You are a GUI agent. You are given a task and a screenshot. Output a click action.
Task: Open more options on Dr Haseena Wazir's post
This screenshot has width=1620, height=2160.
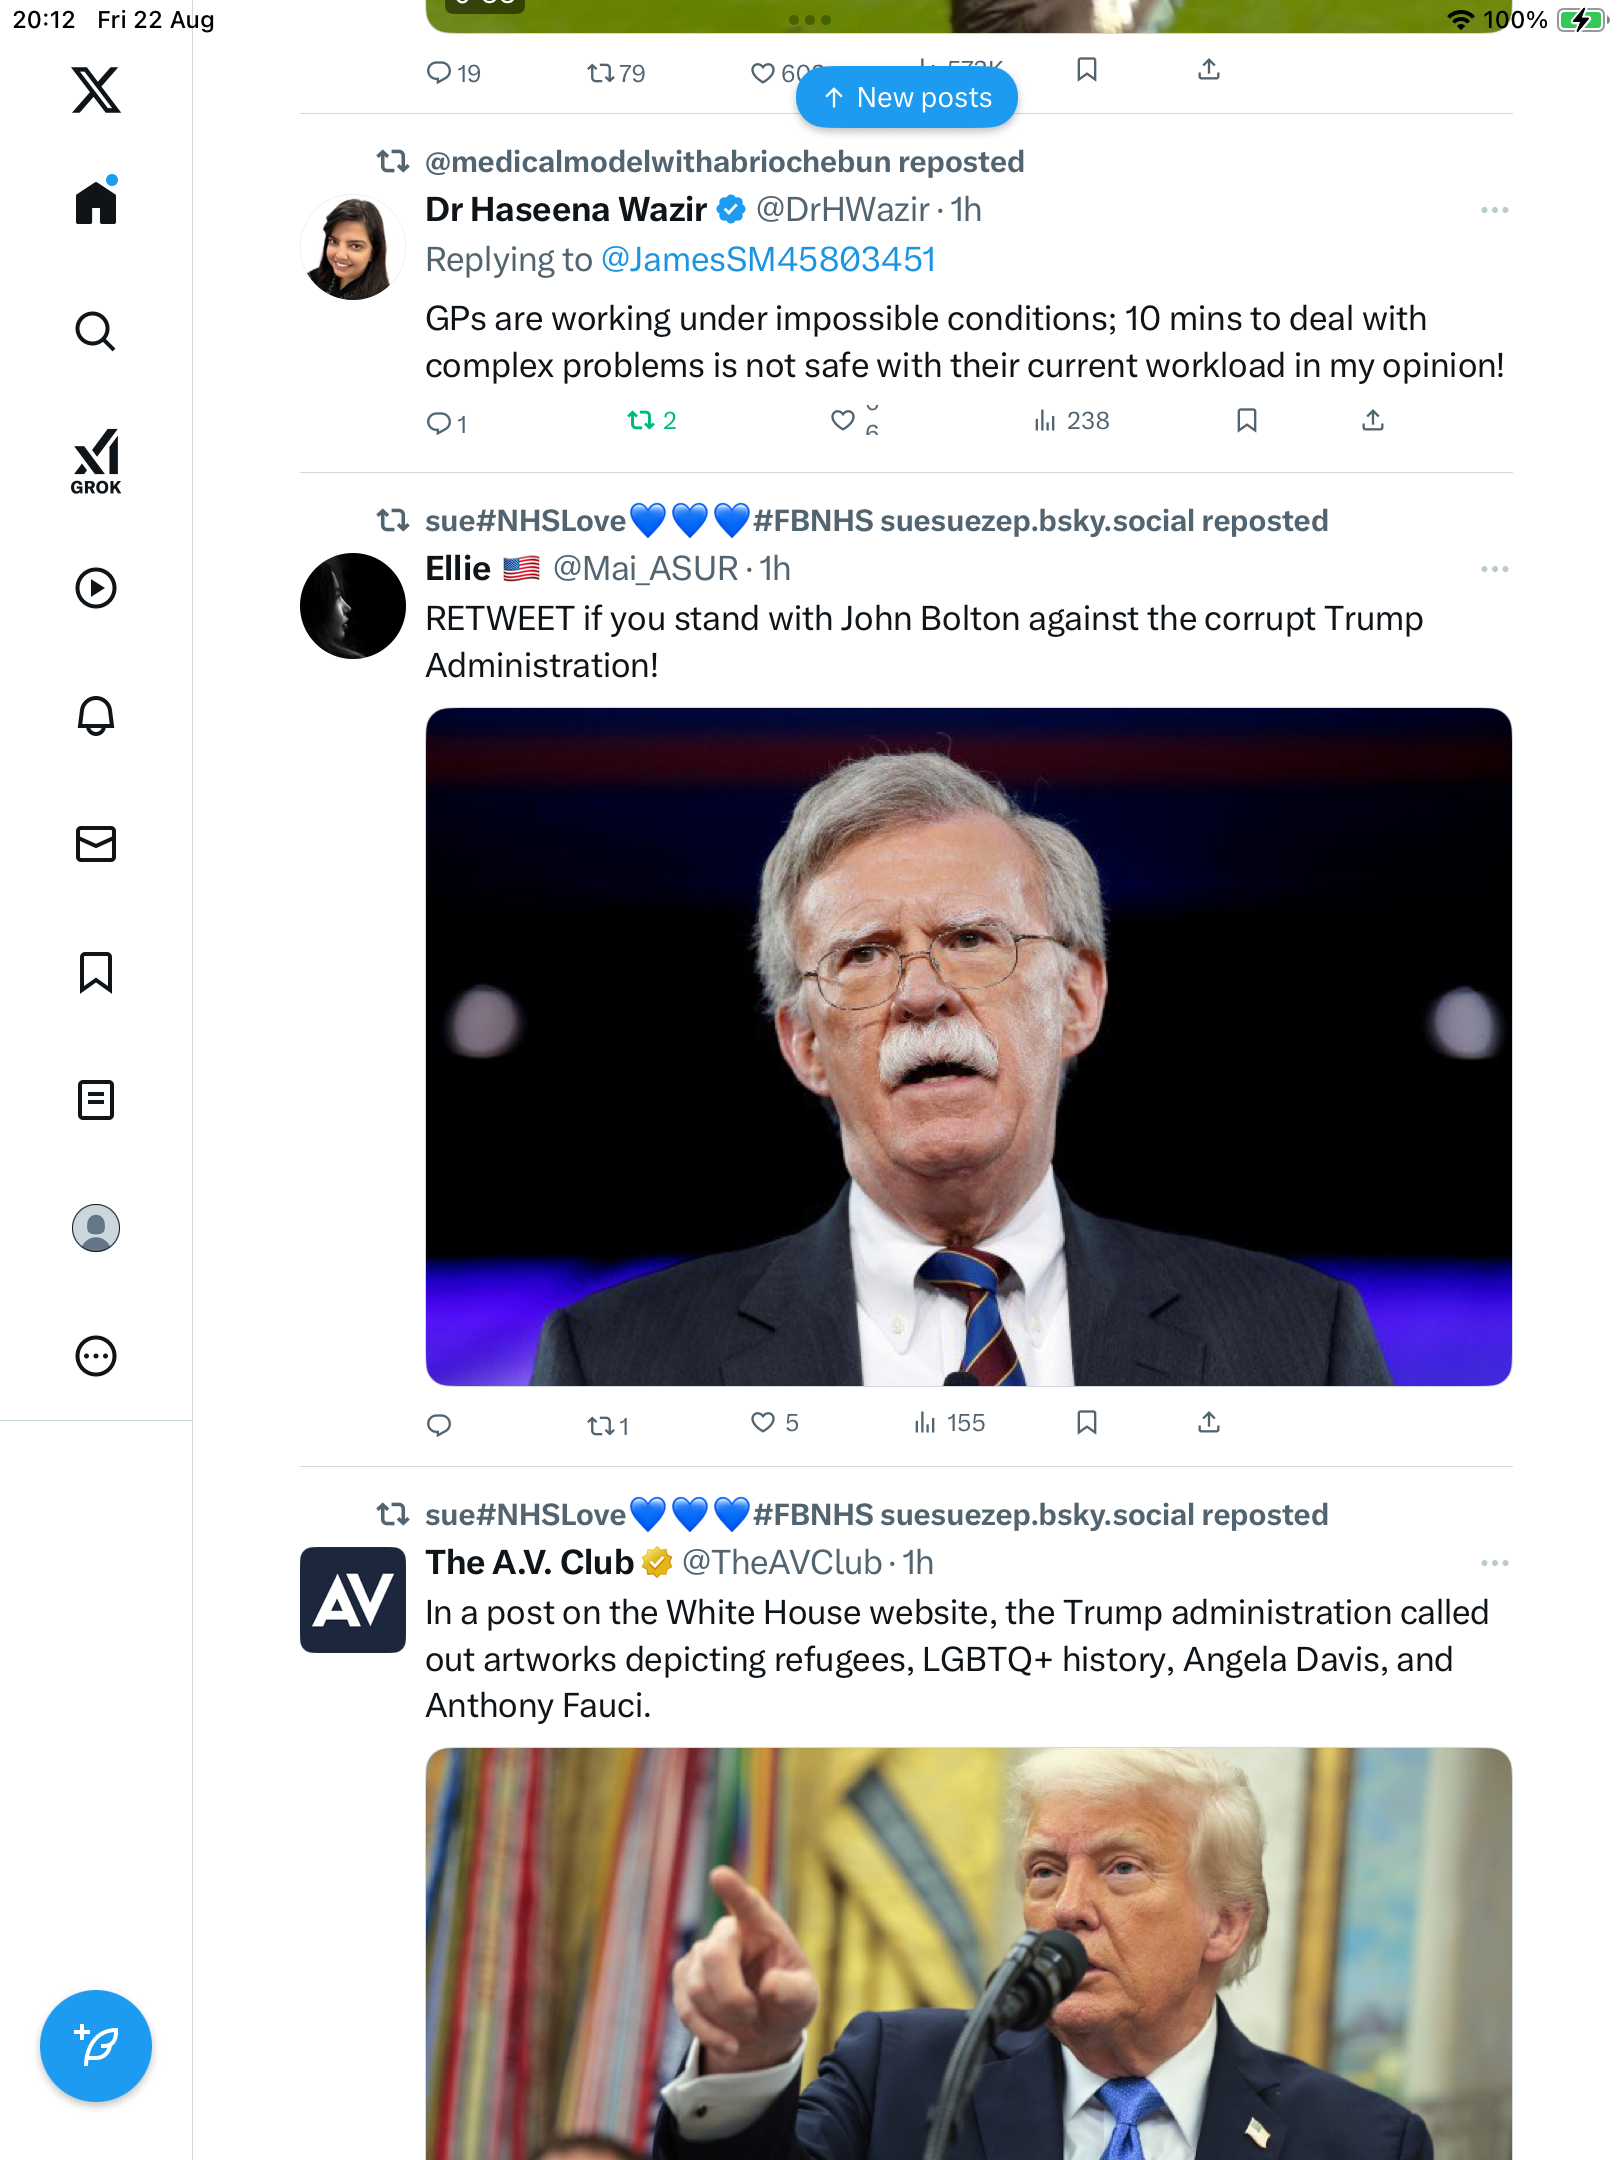point(1494,210)
